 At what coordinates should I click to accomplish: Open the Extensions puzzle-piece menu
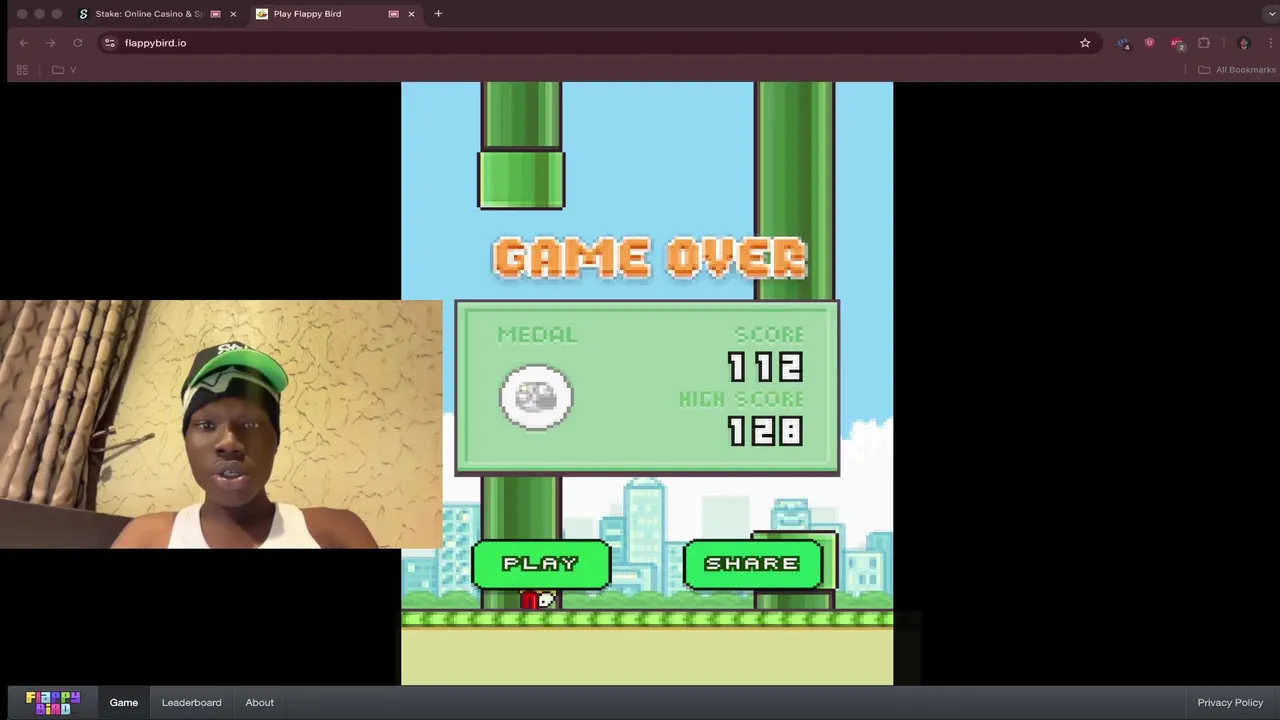click(1204, 43)
